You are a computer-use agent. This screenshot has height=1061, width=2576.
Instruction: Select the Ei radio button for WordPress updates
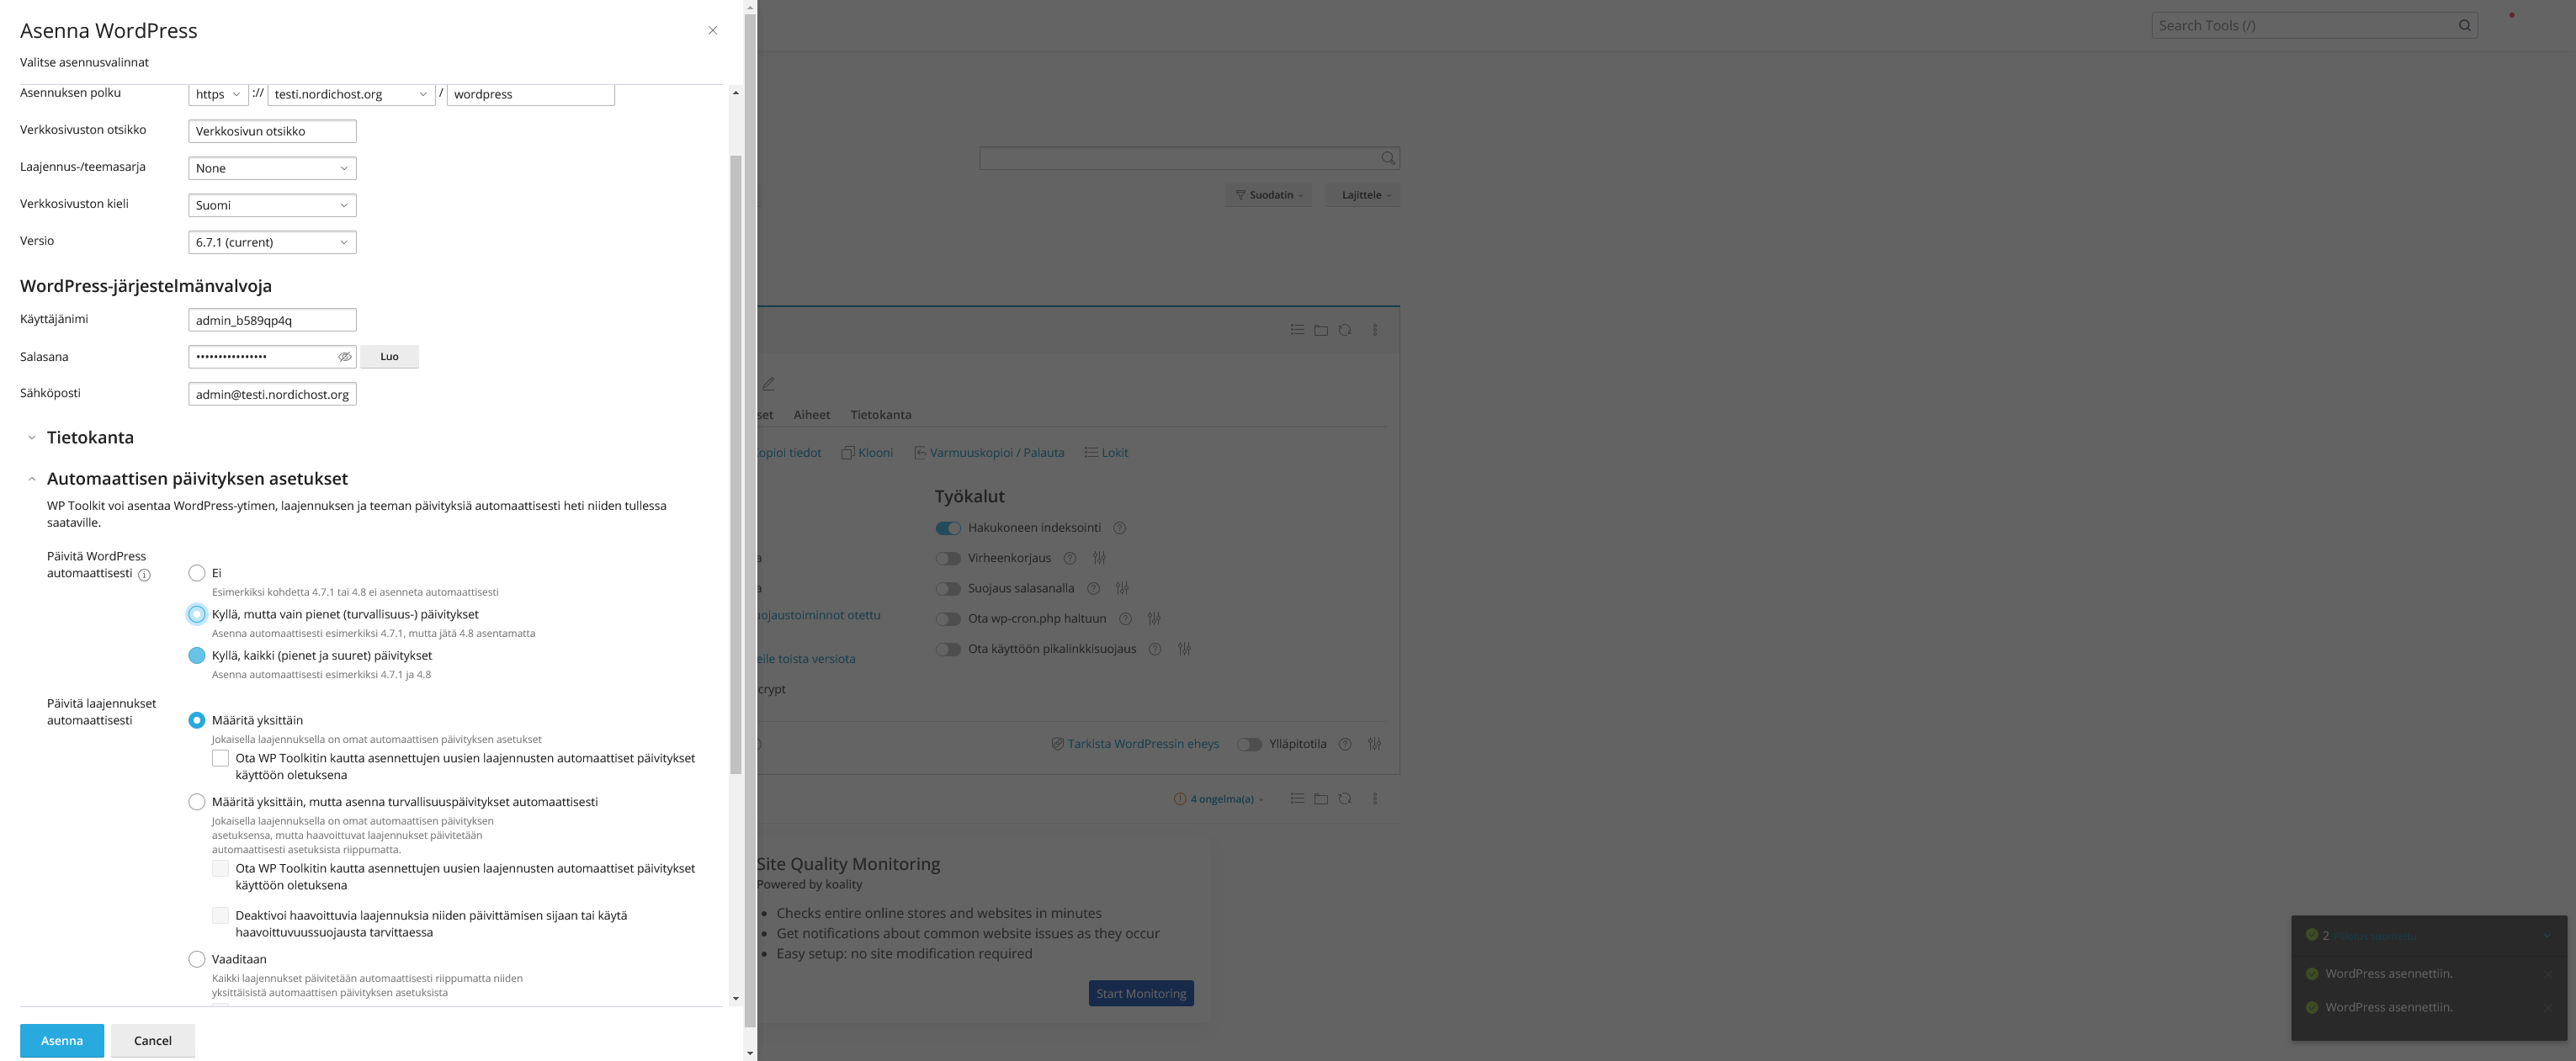[x=197, y=573]
